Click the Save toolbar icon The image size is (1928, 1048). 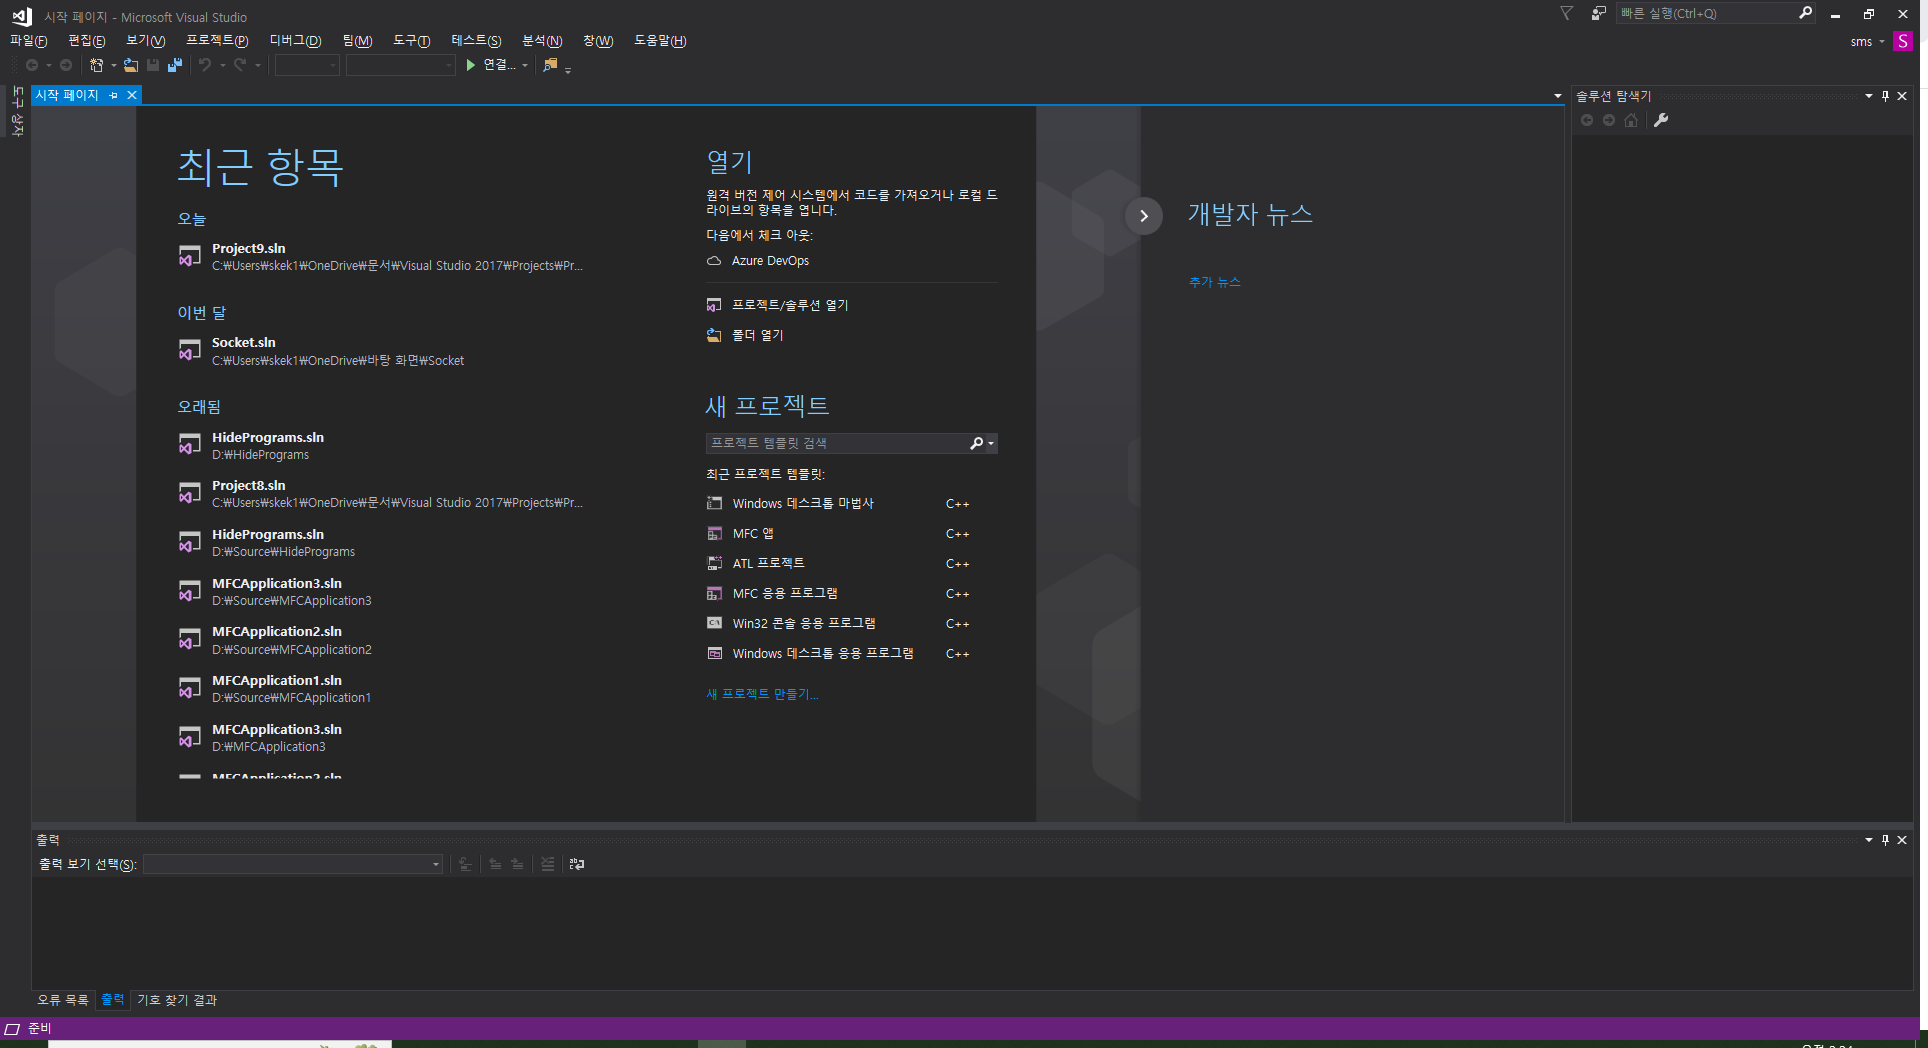[153, 65]
